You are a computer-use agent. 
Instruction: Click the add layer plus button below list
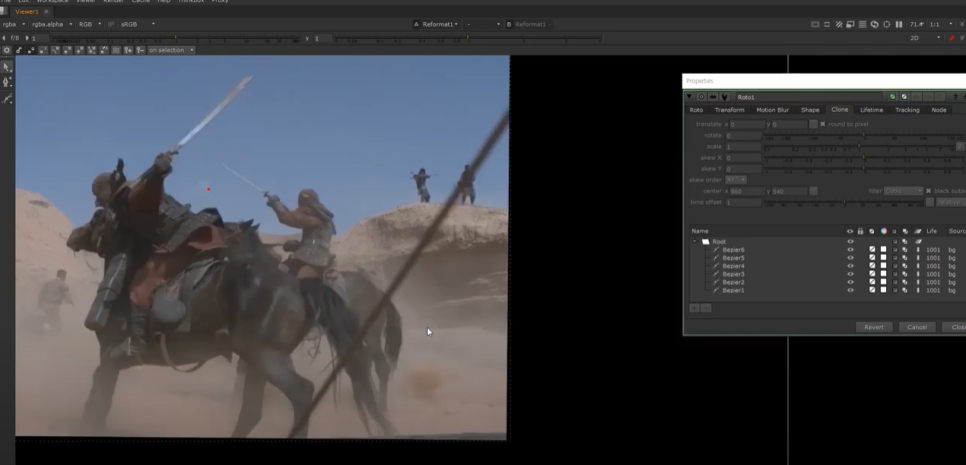[694, 307]
